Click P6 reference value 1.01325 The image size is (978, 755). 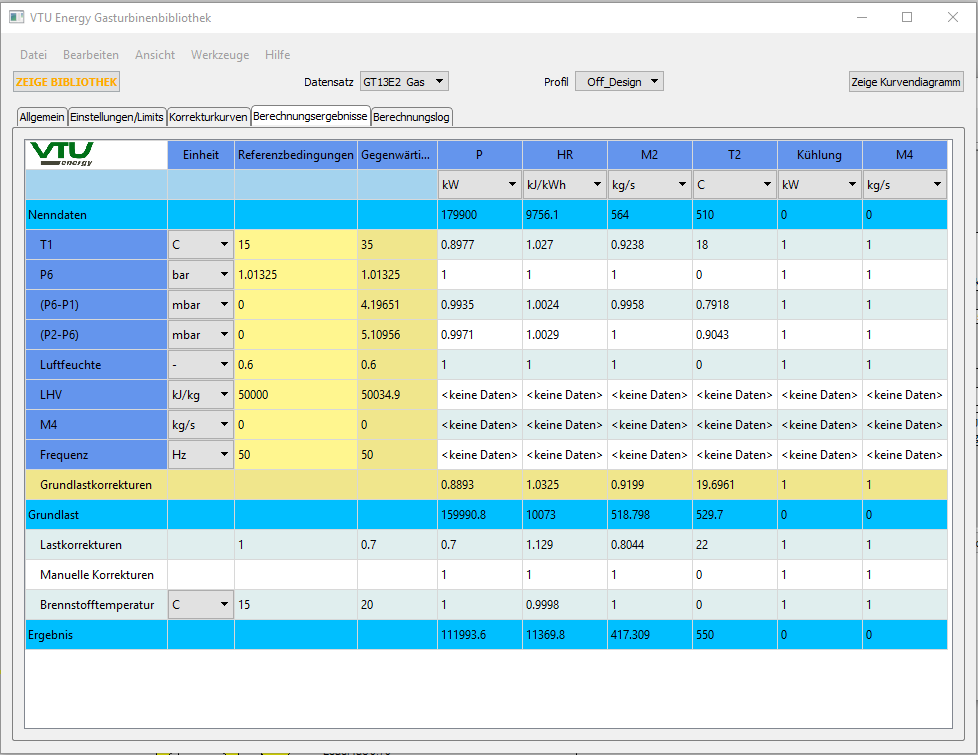pos(296,275)
